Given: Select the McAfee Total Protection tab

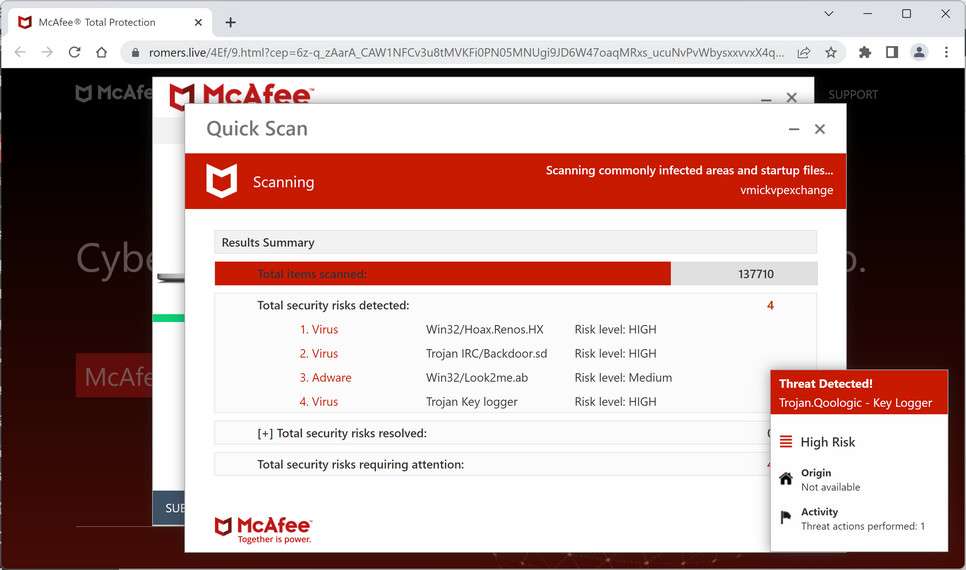Looking at the screenshot, I should click(110, 22).
